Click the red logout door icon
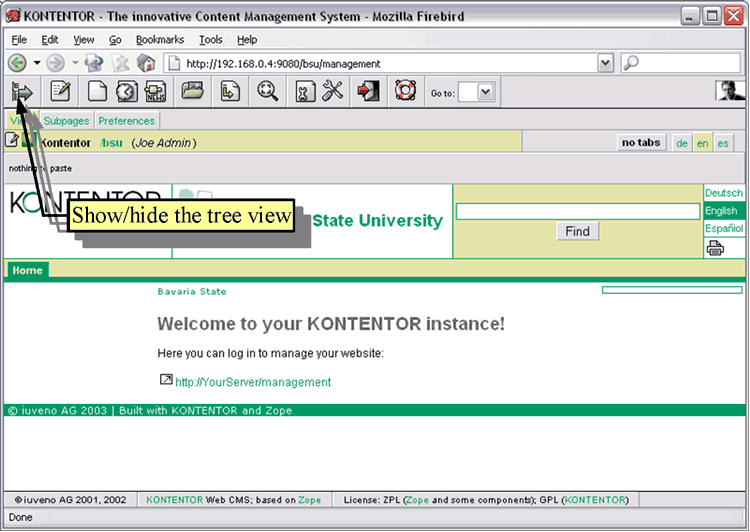 point(368,92)
